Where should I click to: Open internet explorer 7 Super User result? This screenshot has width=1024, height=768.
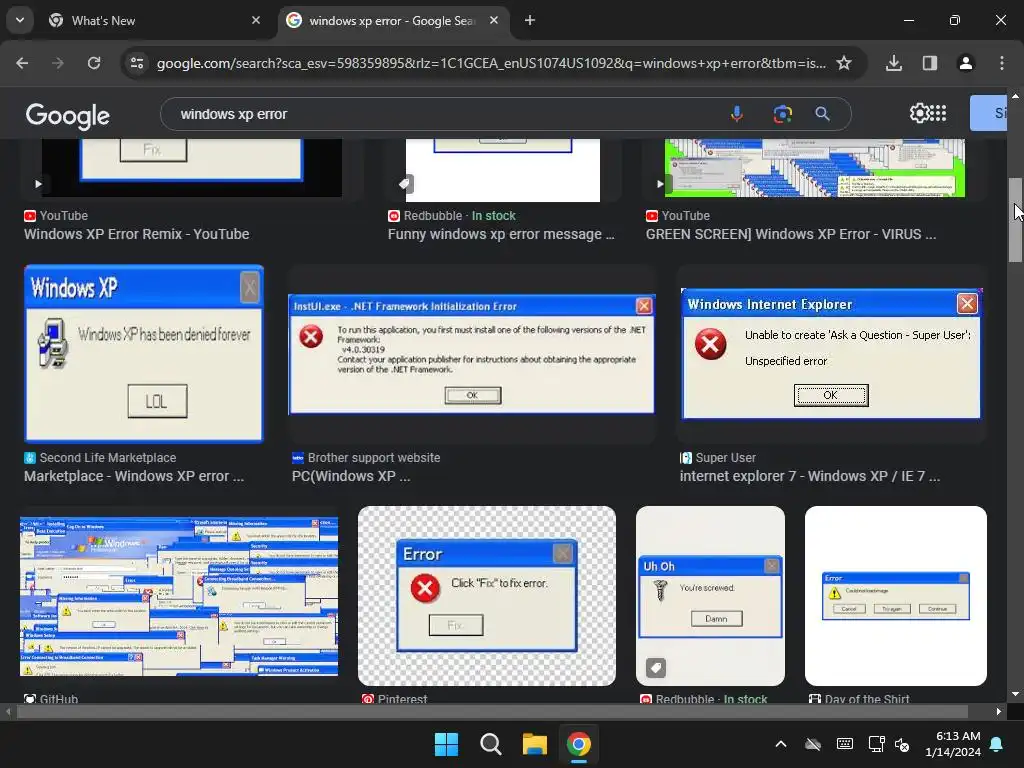click(x=810, y=476)
